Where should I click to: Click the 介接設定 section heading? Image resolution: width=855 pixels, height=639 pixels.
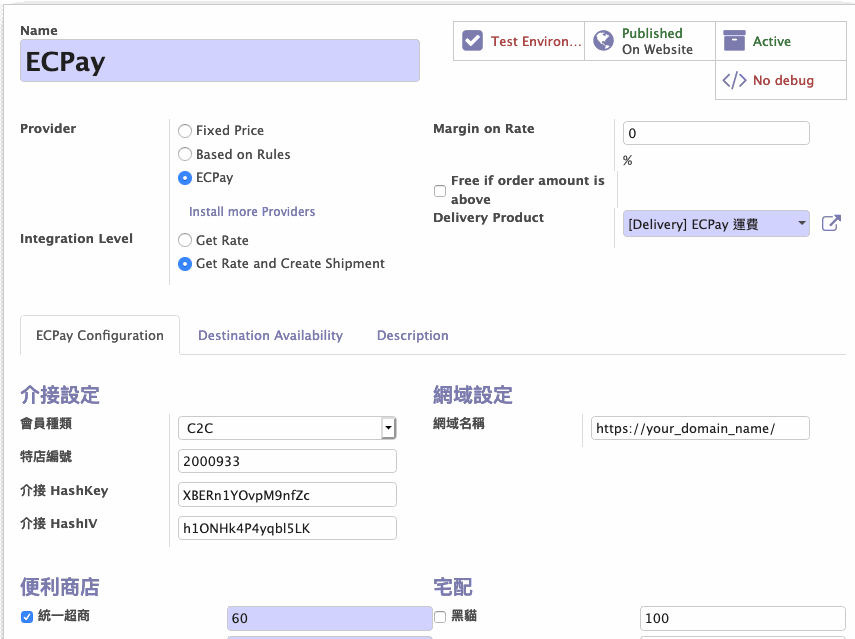(x=60, y=395)
